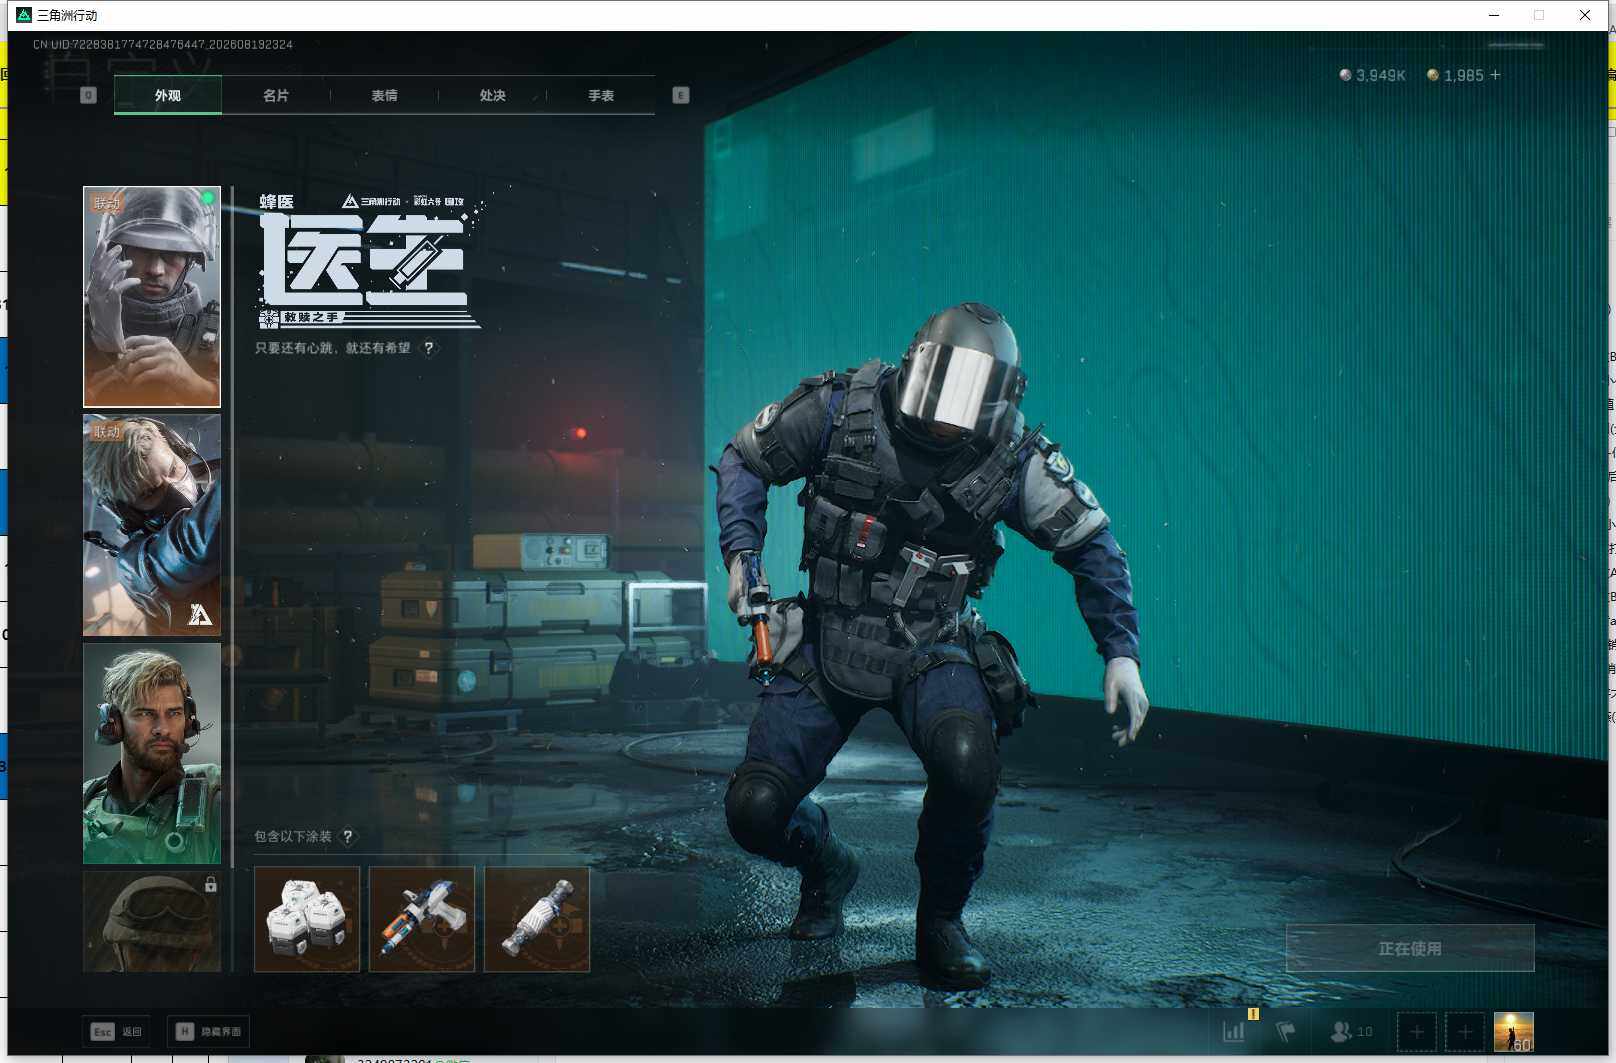Screen dimensions: 1616x1063
Task: Open the flag icon in bottom bar
Action: pyautogui.click(x=1286, y=1031)
